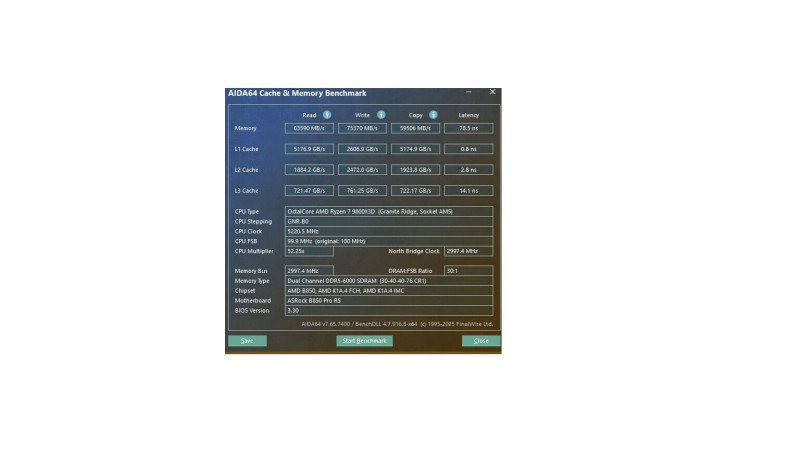Click the North Bridge Clock label
Viewport: 800px width, 450px height.
(x=414, y=251)
